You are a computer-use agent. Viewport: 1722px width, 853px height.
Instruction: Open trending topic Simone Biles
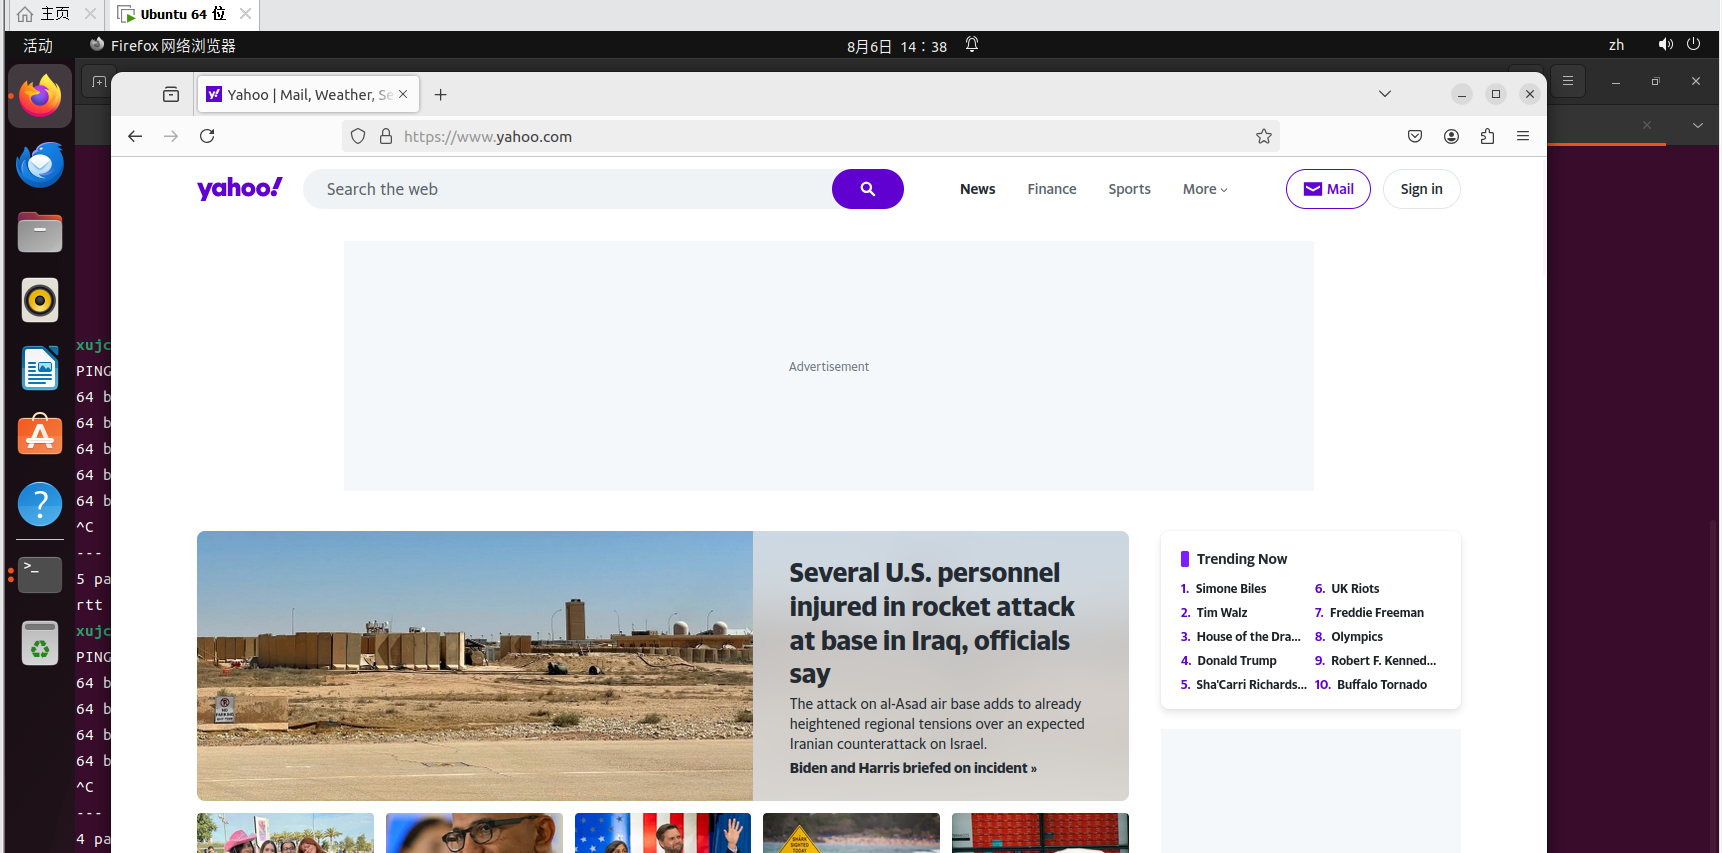point(1230,589)
